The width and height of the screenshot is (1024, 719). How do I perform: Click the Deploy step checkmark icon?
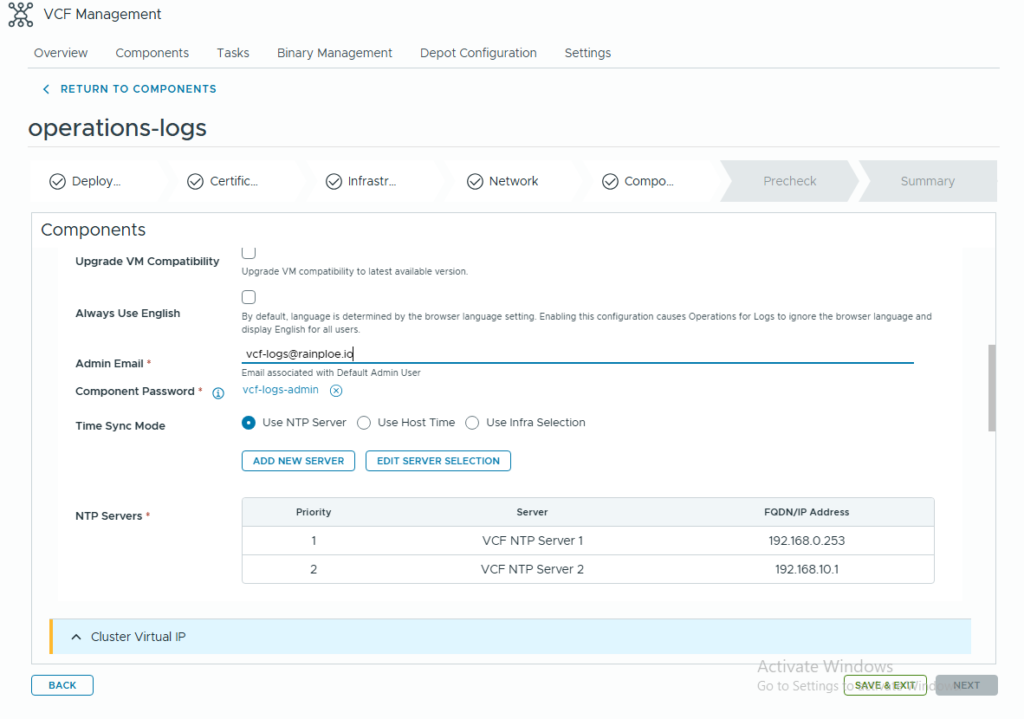tap(57, 181)
